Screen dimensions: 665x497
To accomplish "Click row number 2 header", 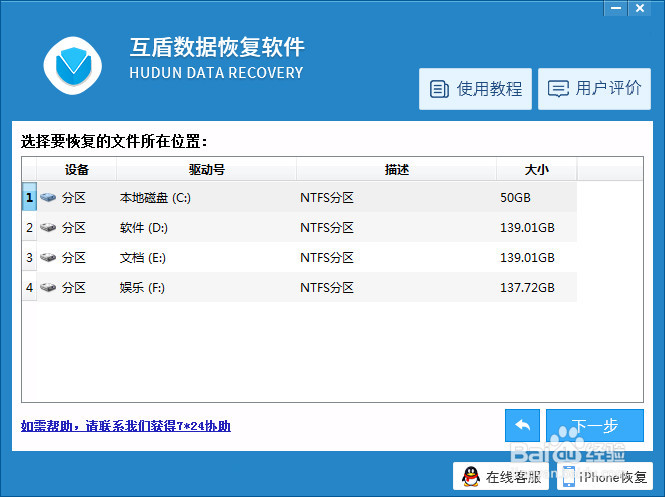I will pos(29,227).
